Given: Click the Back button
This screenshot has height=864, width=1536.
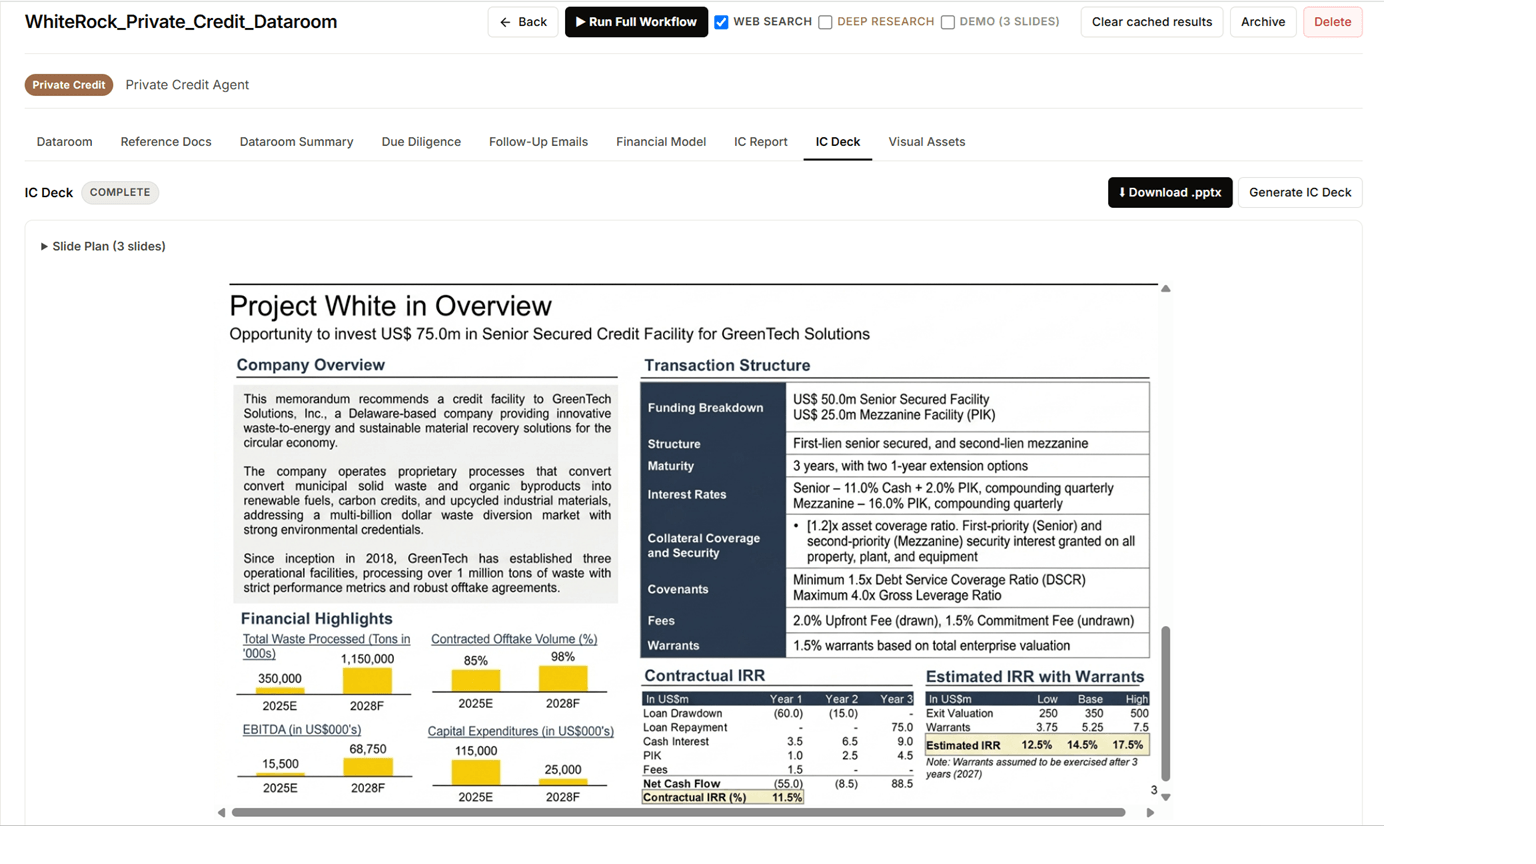Looking at the screenshot, I should pos(523,22).
